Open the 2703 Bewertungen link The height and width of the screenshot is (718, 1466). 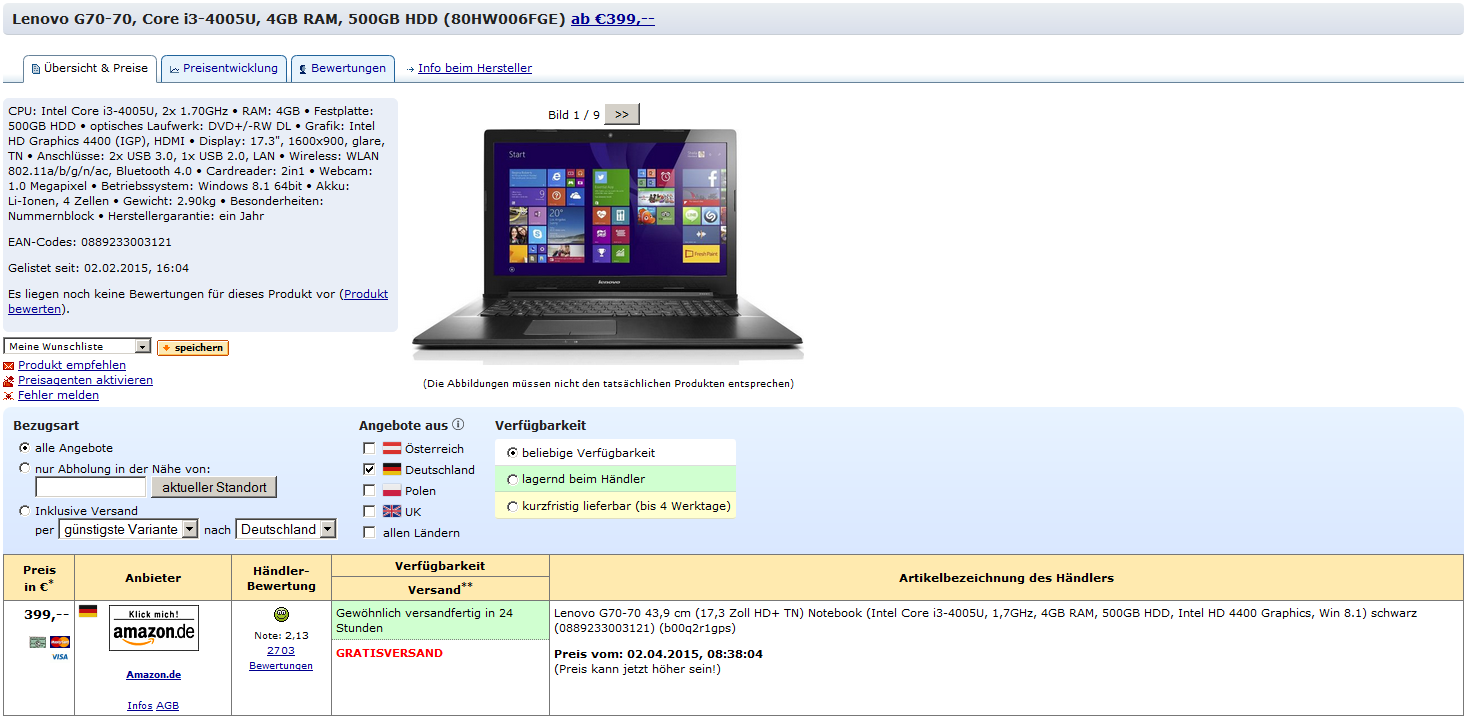[x=281, y=658]
